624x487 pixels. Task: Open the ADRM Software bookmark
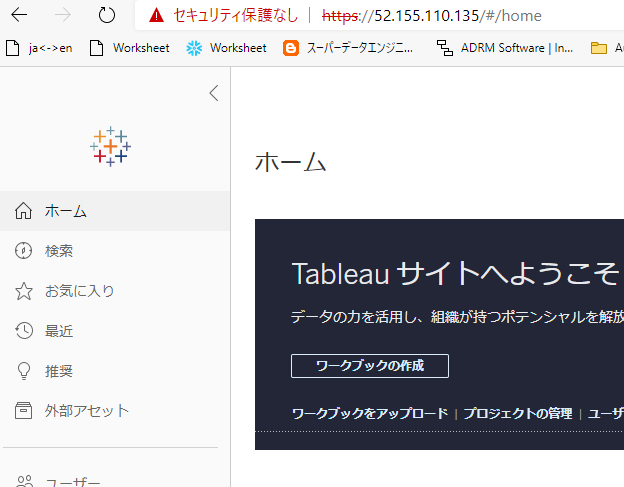click(505, 48)
